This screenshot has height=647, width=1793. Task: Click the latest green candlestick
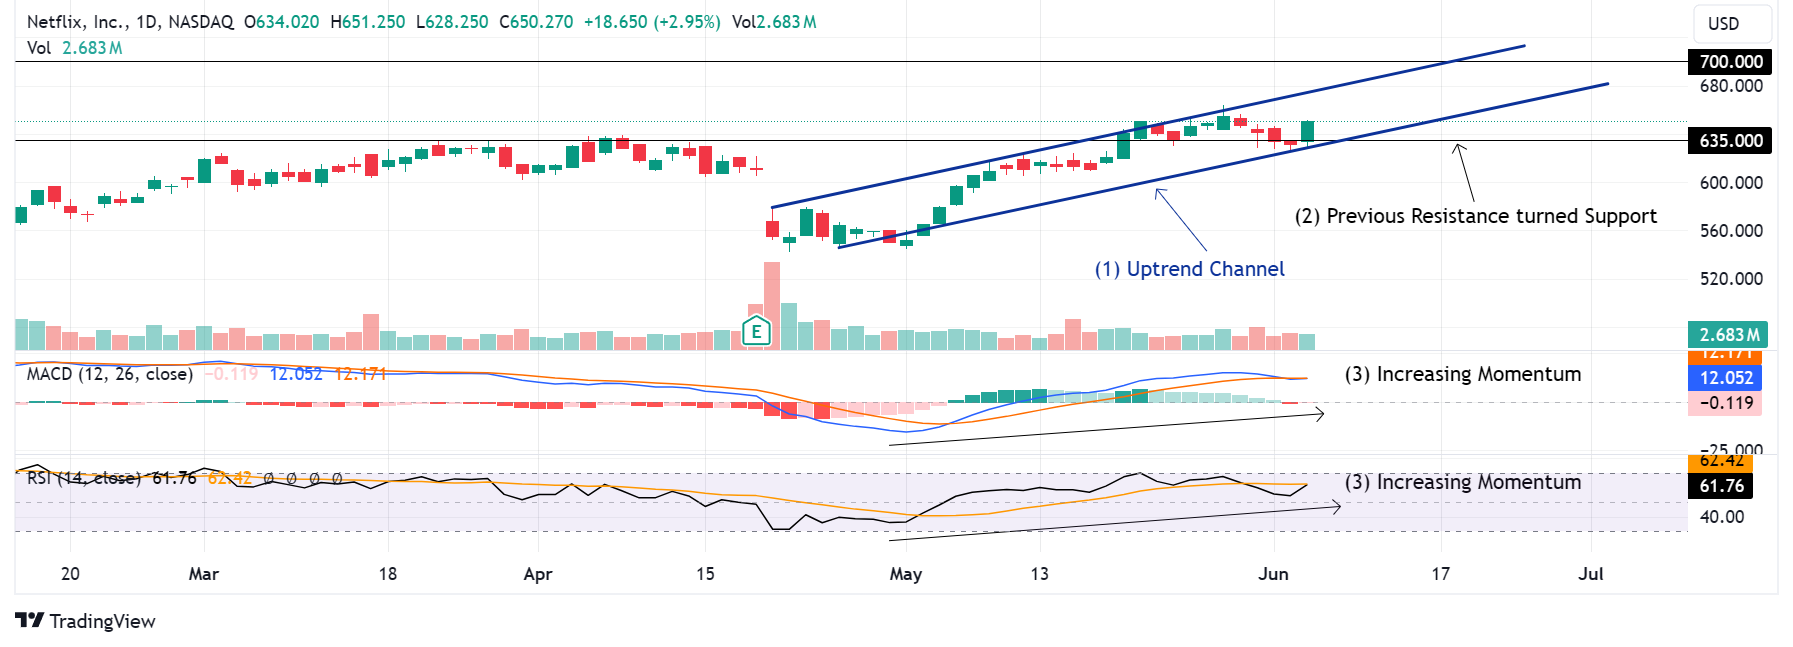(1307, 131)
